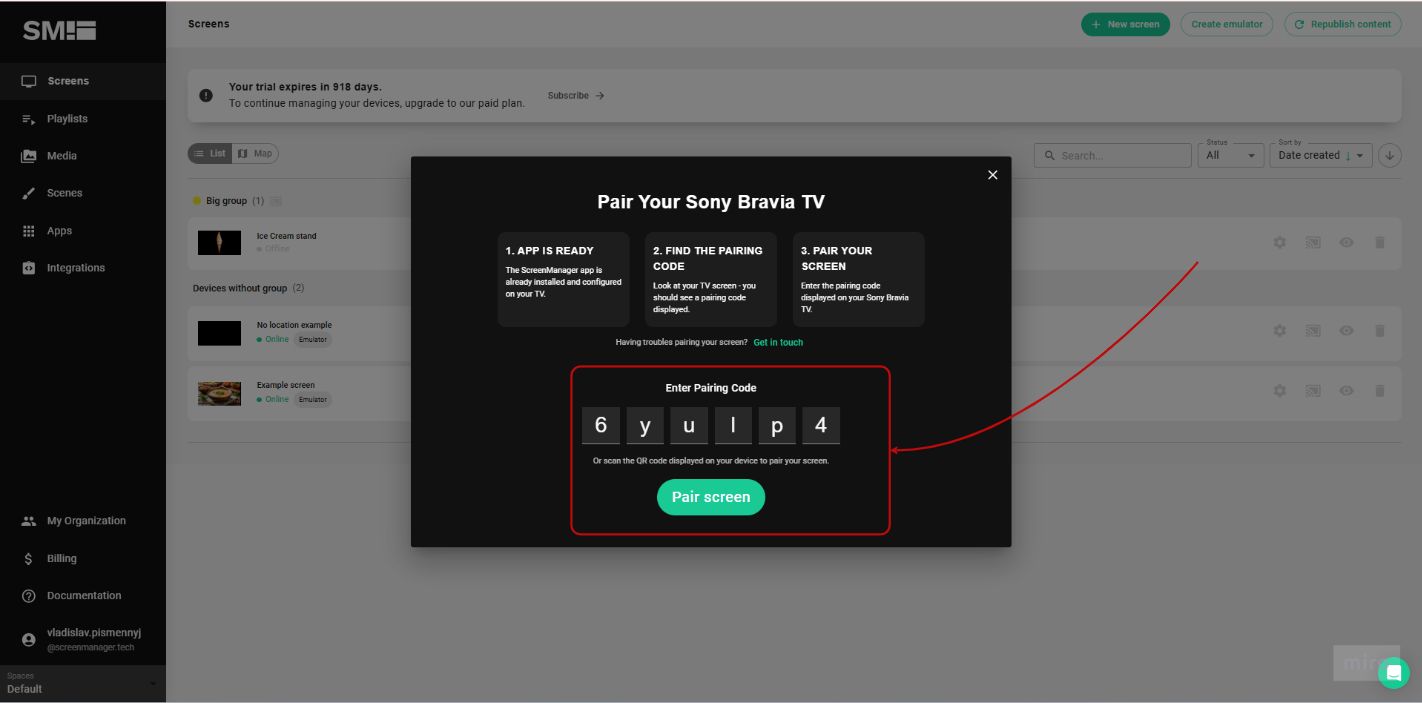Open Integrations in the sidebar
Viewport: 1422px width, 703px height.
coord(83,268)
